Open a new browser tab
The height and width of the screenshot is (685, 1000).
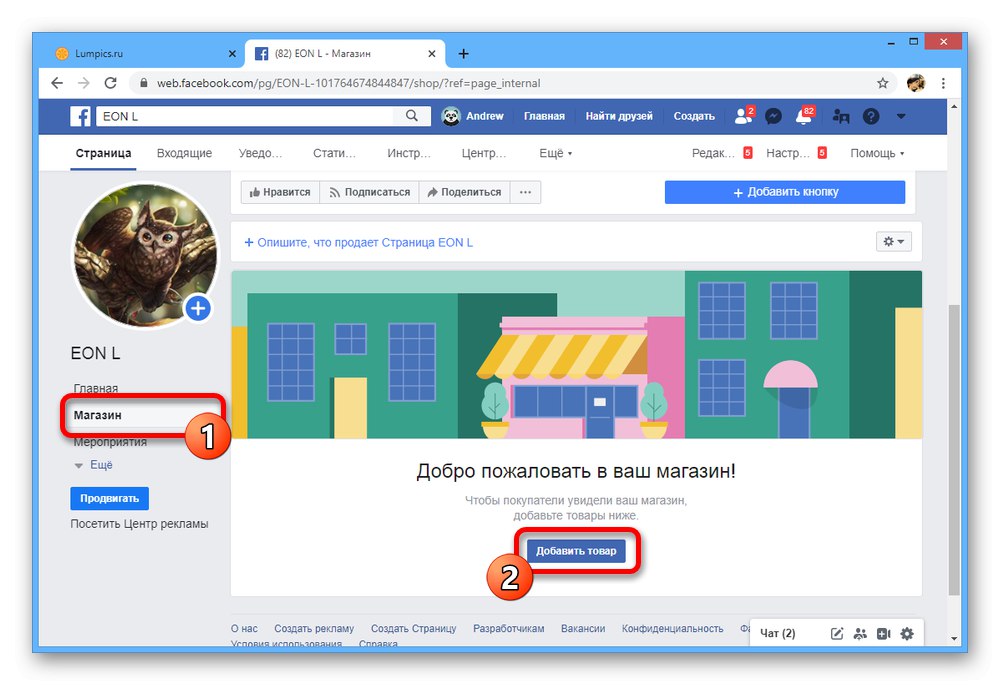tap(464, 54)
